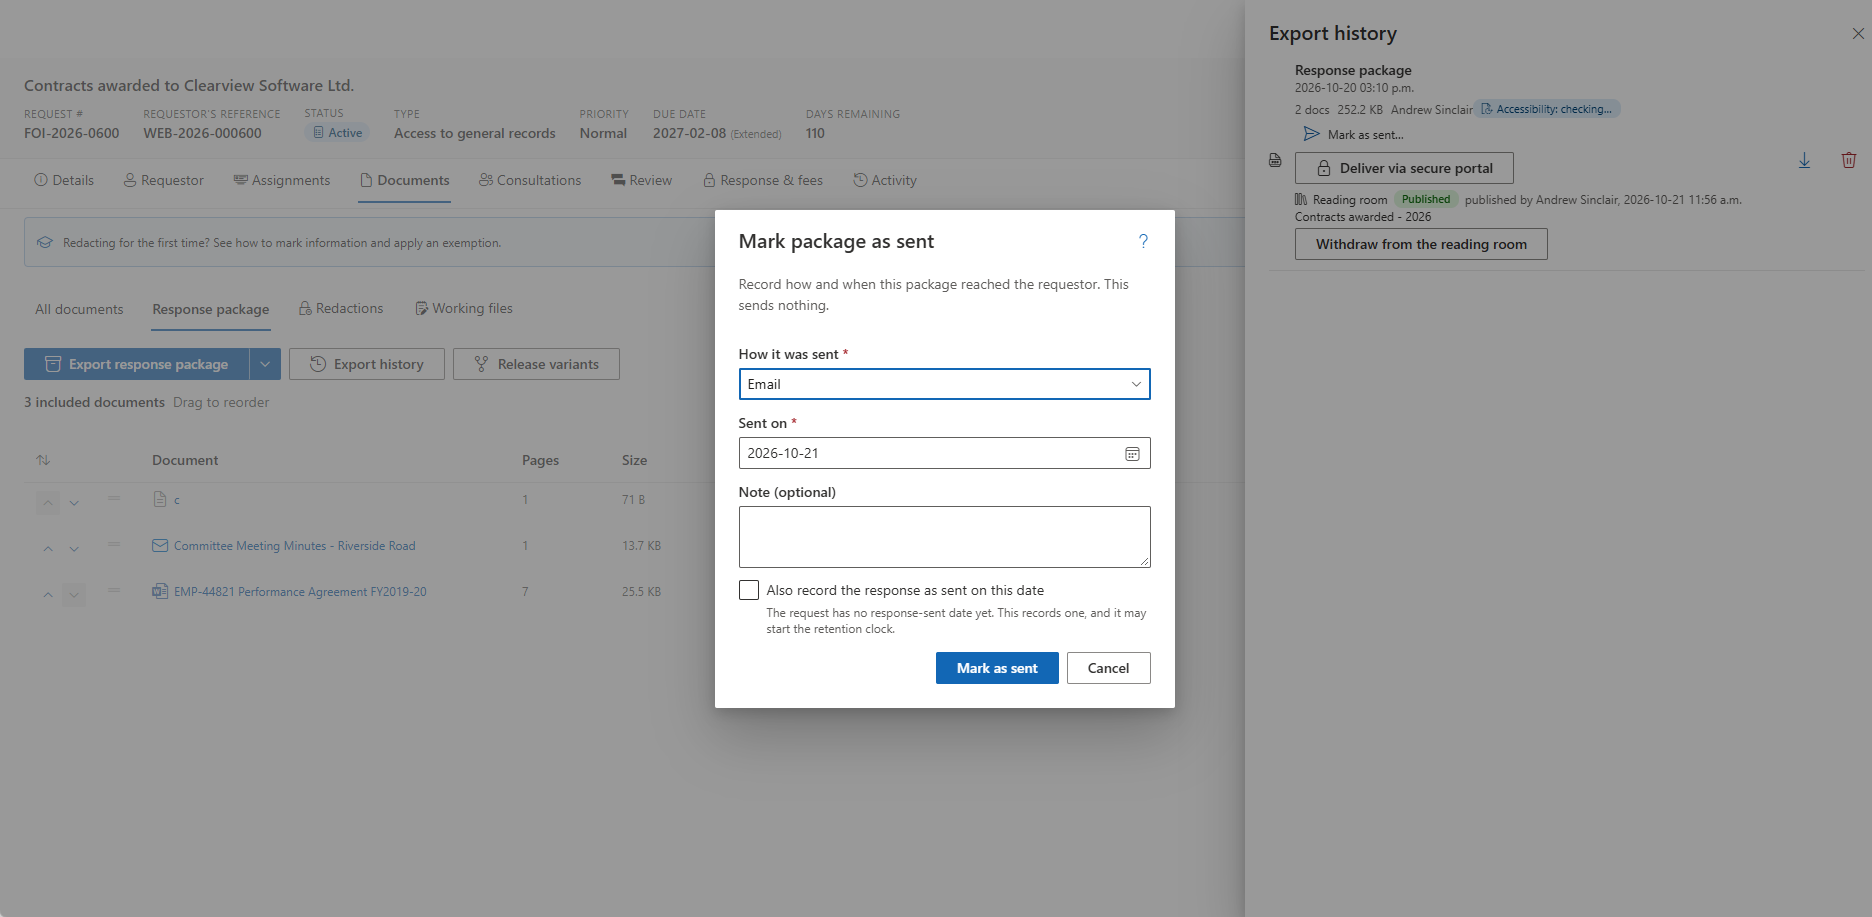Cancel the Mark package as sent dialog
The width and height of the screenshot is (1872, 917).
[1108, 668]
